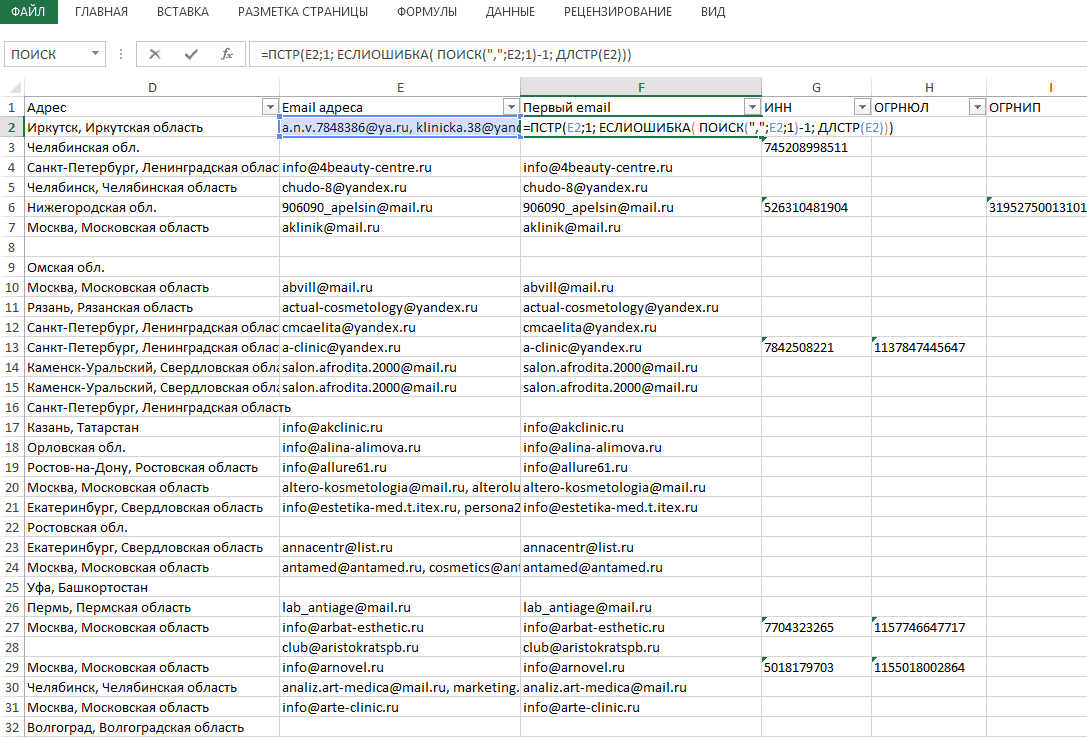Open filter dropdown for ИНН column
Image resolution: width=1087 pixels, height=737 pixels.
pyautogui.click(x=862, y=107)
